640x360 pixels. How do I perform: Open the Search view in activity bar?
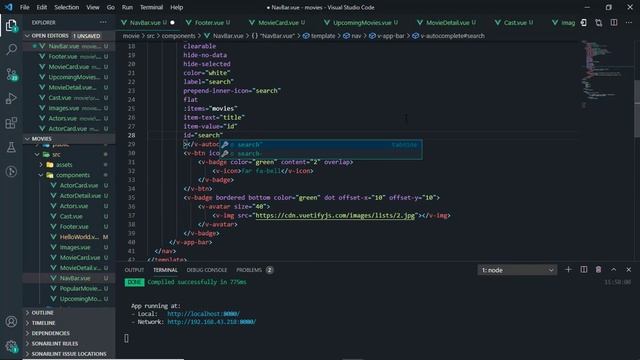coord(11,49)
